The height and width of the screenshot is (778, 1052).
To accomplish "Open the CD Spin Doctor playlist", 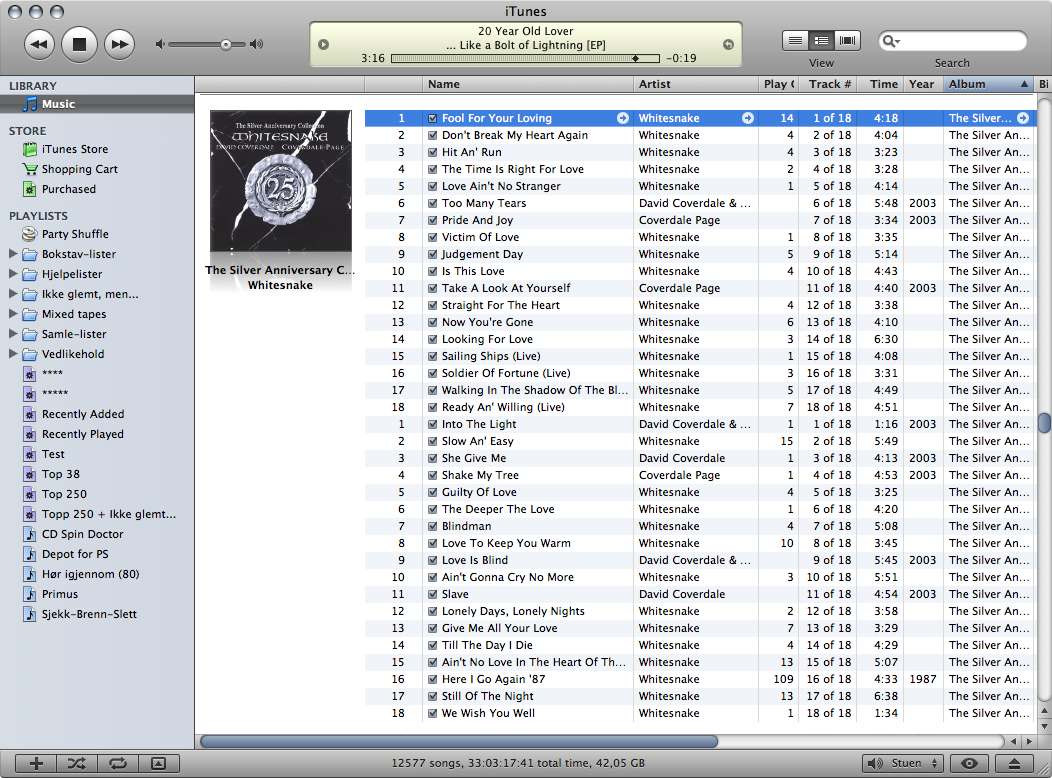I will [x=82, y=535].
